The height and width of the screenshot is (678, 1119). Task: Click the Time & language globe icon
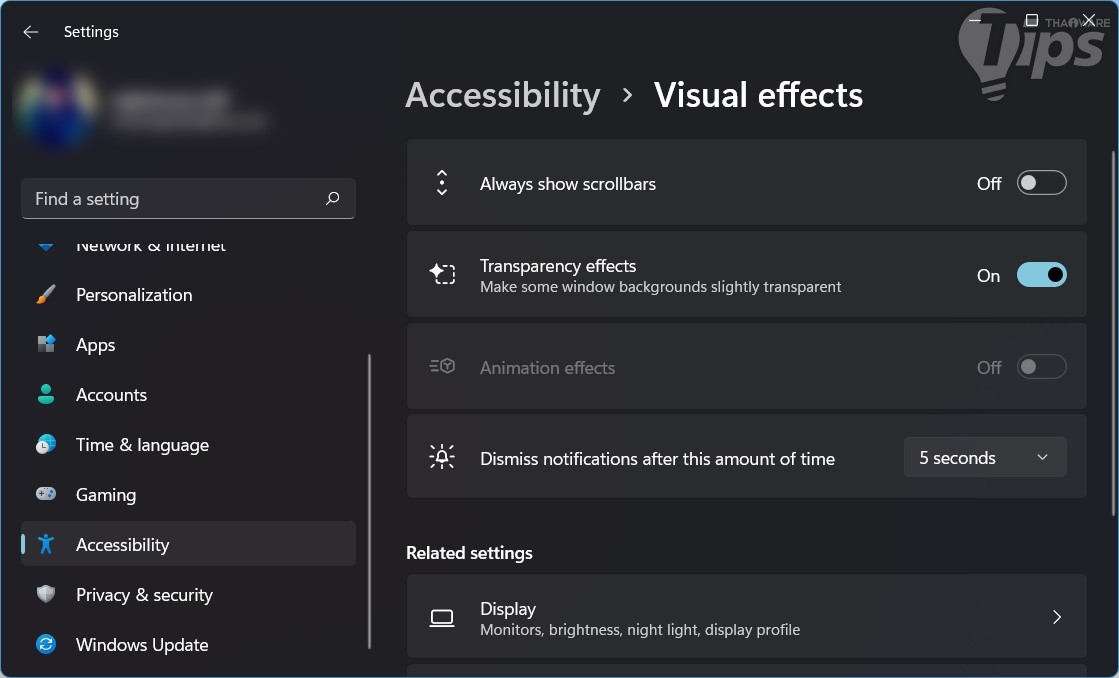coord(46,445)
